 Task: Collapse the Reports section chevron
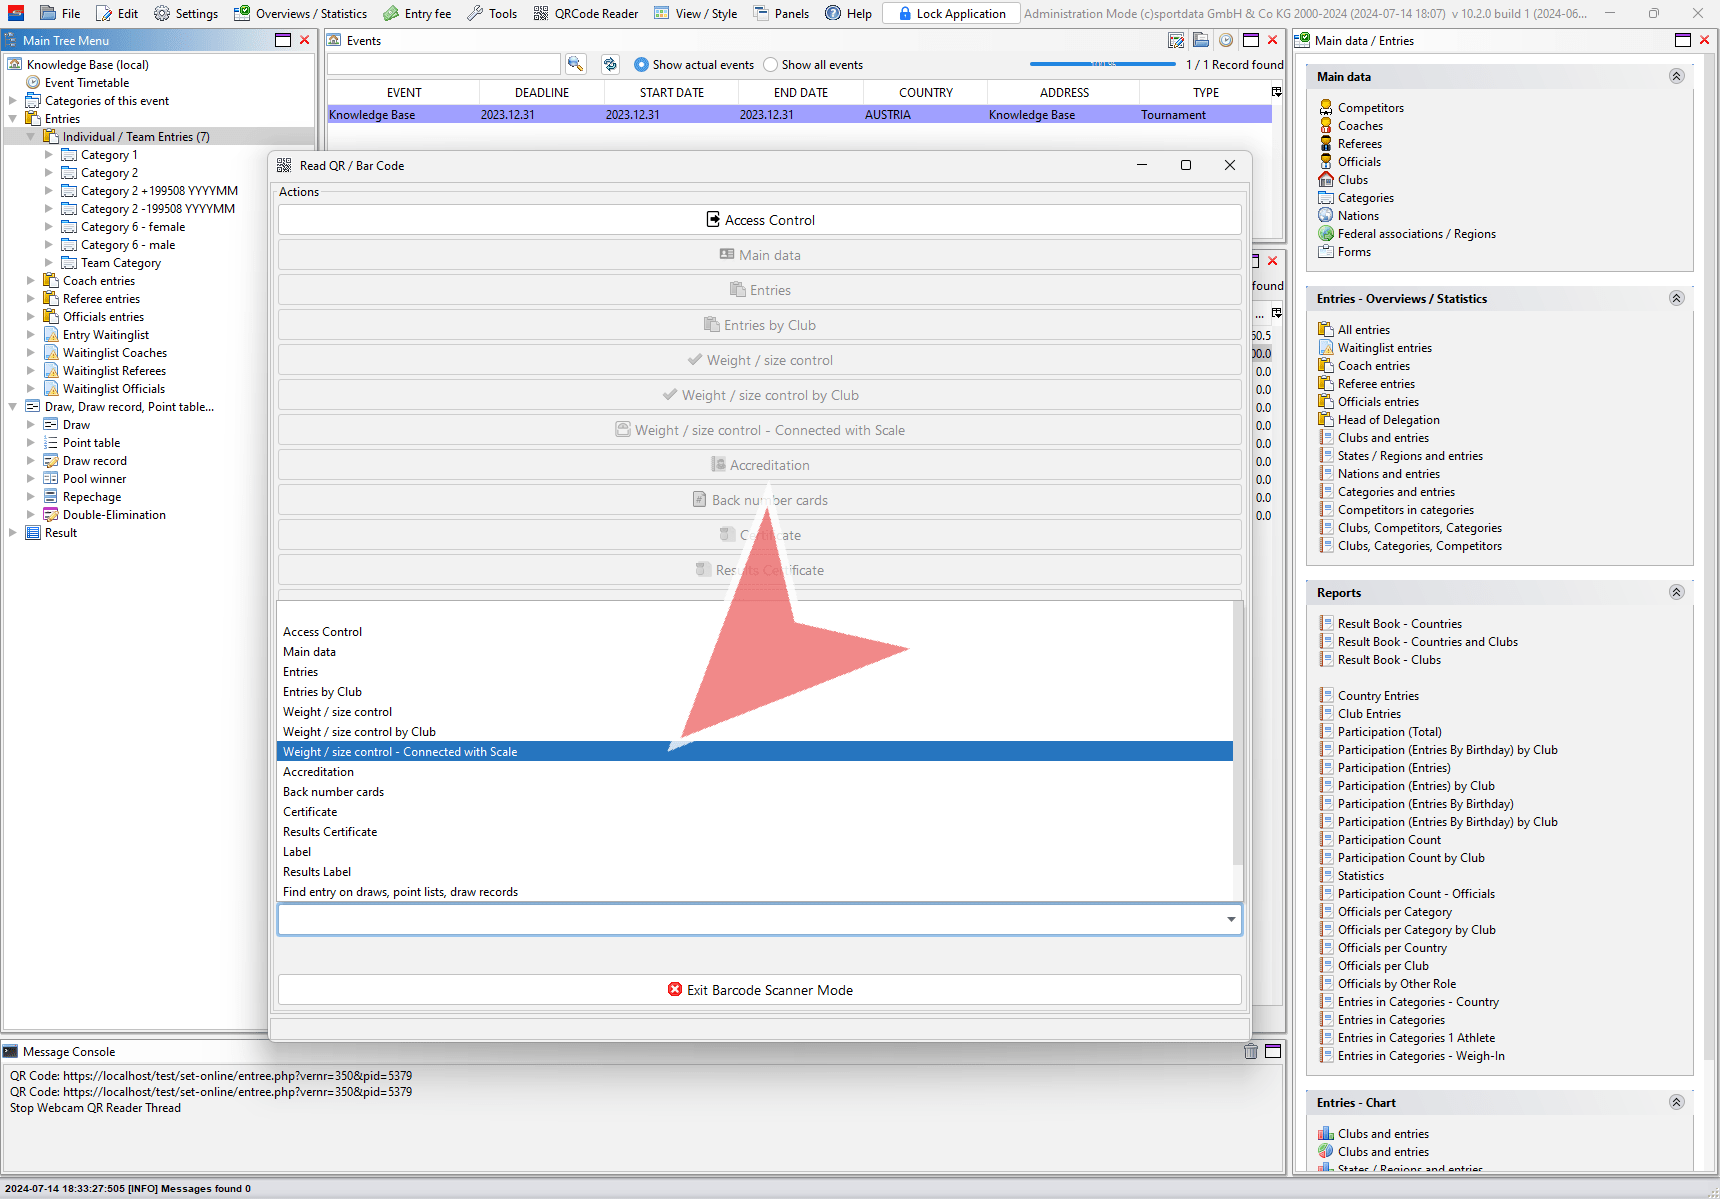pos(1677,592)
